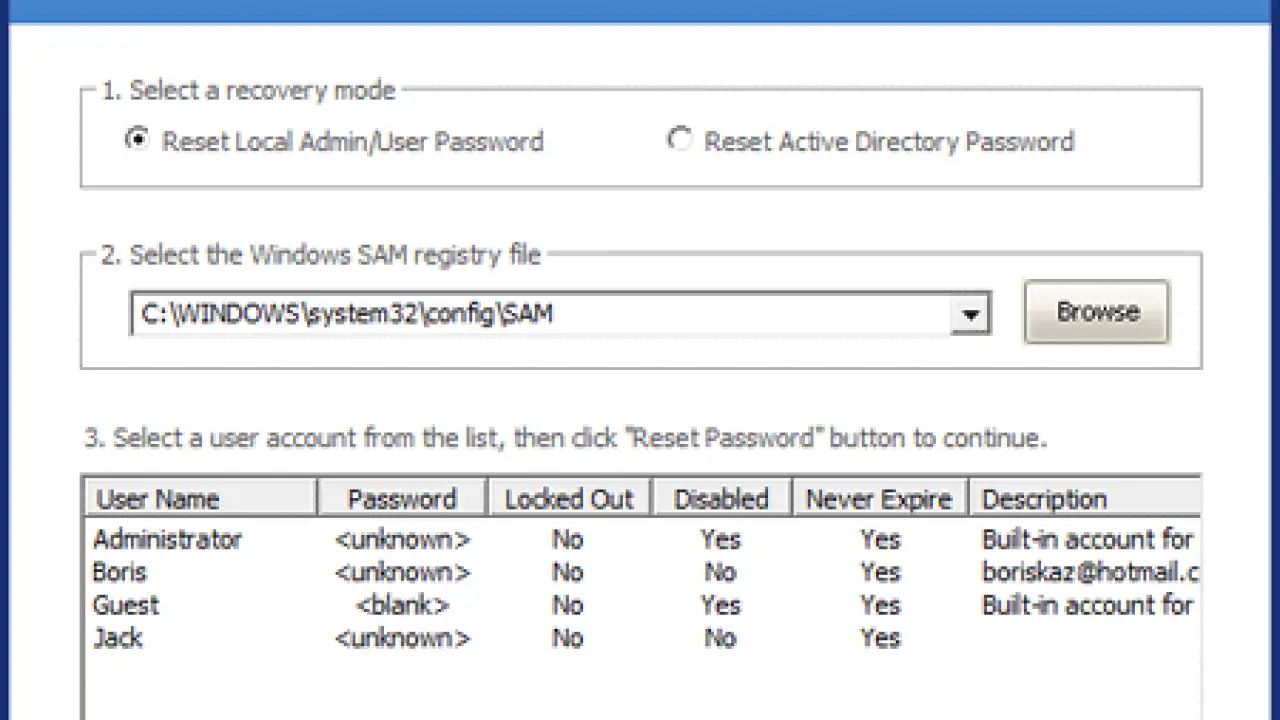Click Never Expire Yes cell for Jack
Screen dimensions: 1280x720
(x=880, y=639)
